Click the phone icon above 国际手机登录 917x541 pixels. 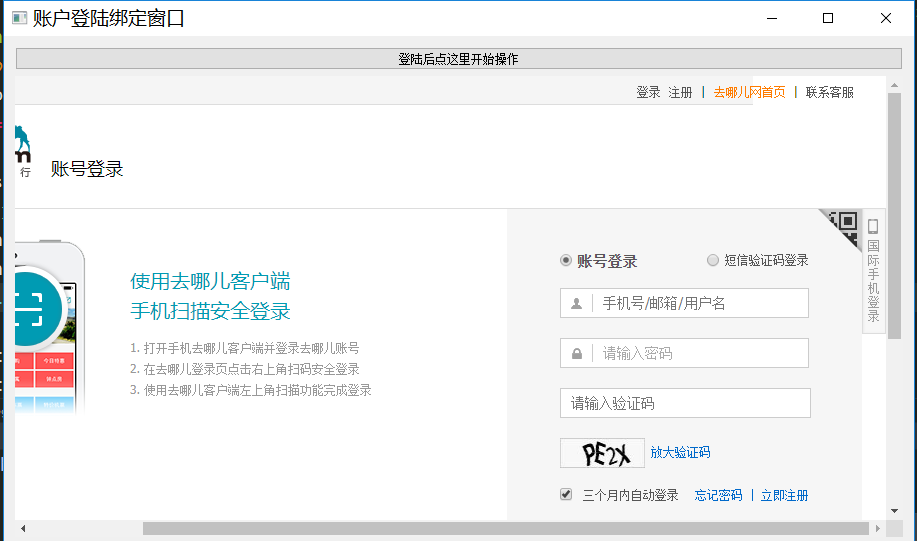tap(873, 226)
